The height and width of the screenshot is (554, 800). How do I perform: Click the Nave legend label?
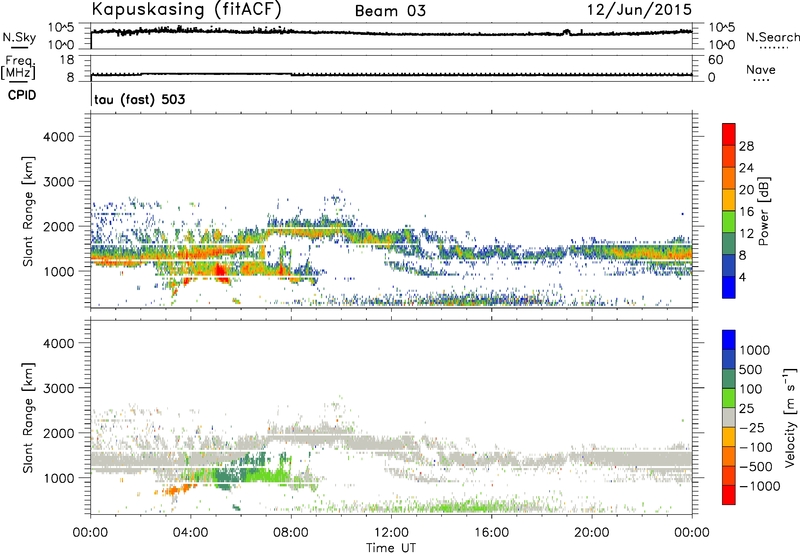761,69
